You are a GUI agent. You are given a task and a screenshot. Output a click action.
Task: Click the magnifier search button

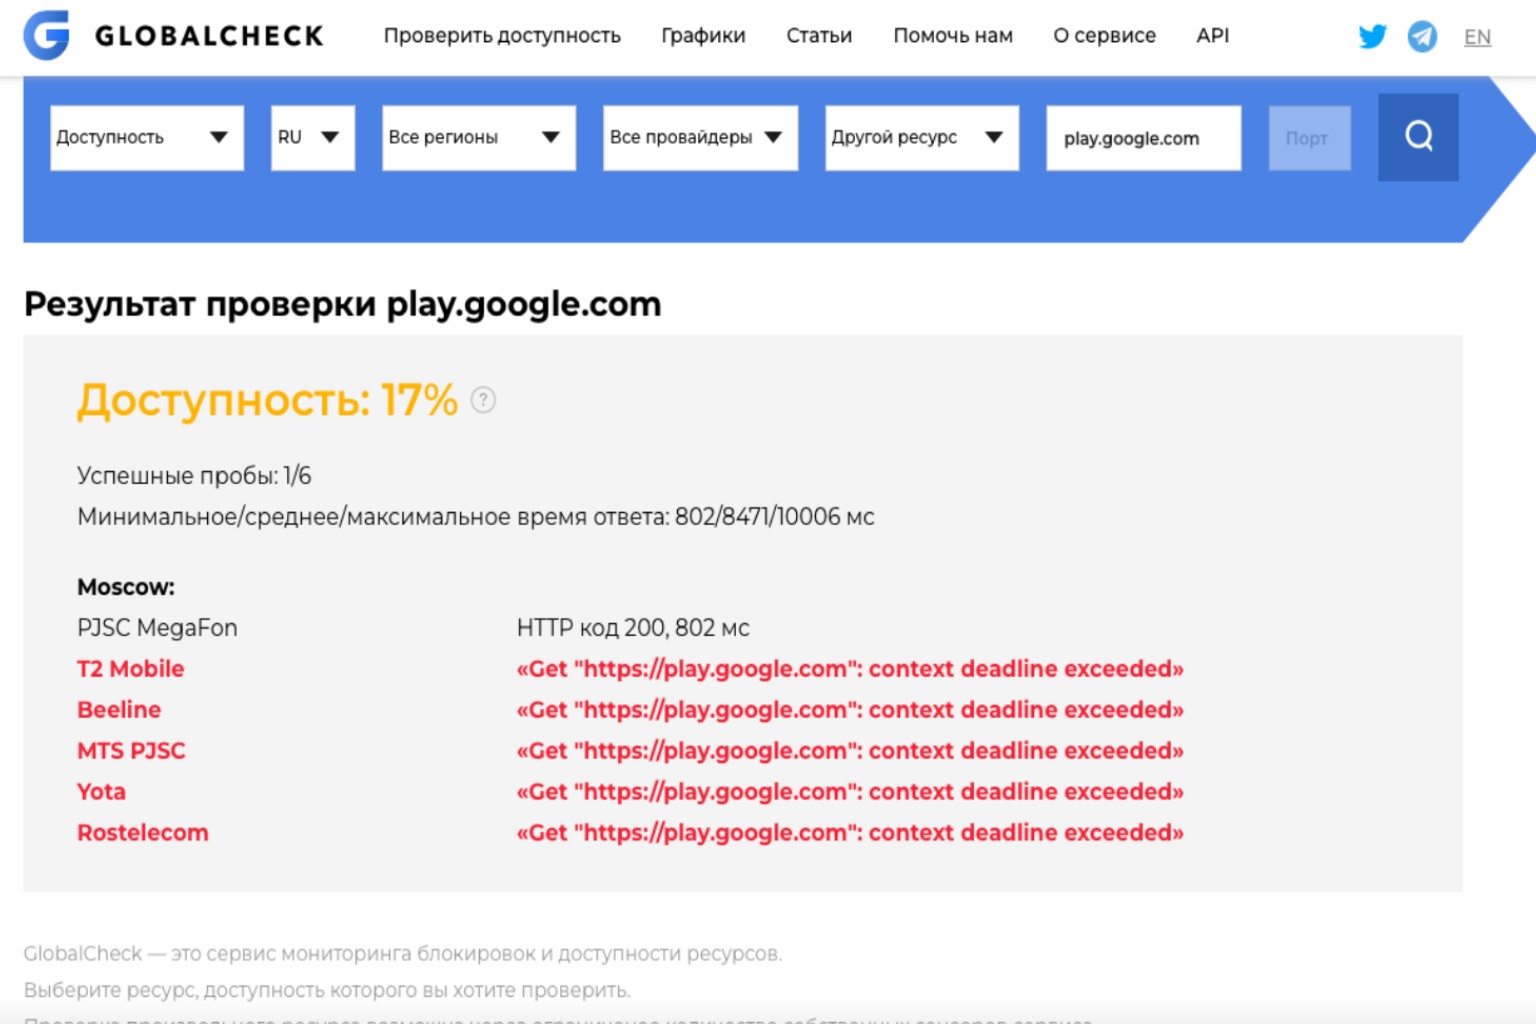click(x=1418, y=137)
